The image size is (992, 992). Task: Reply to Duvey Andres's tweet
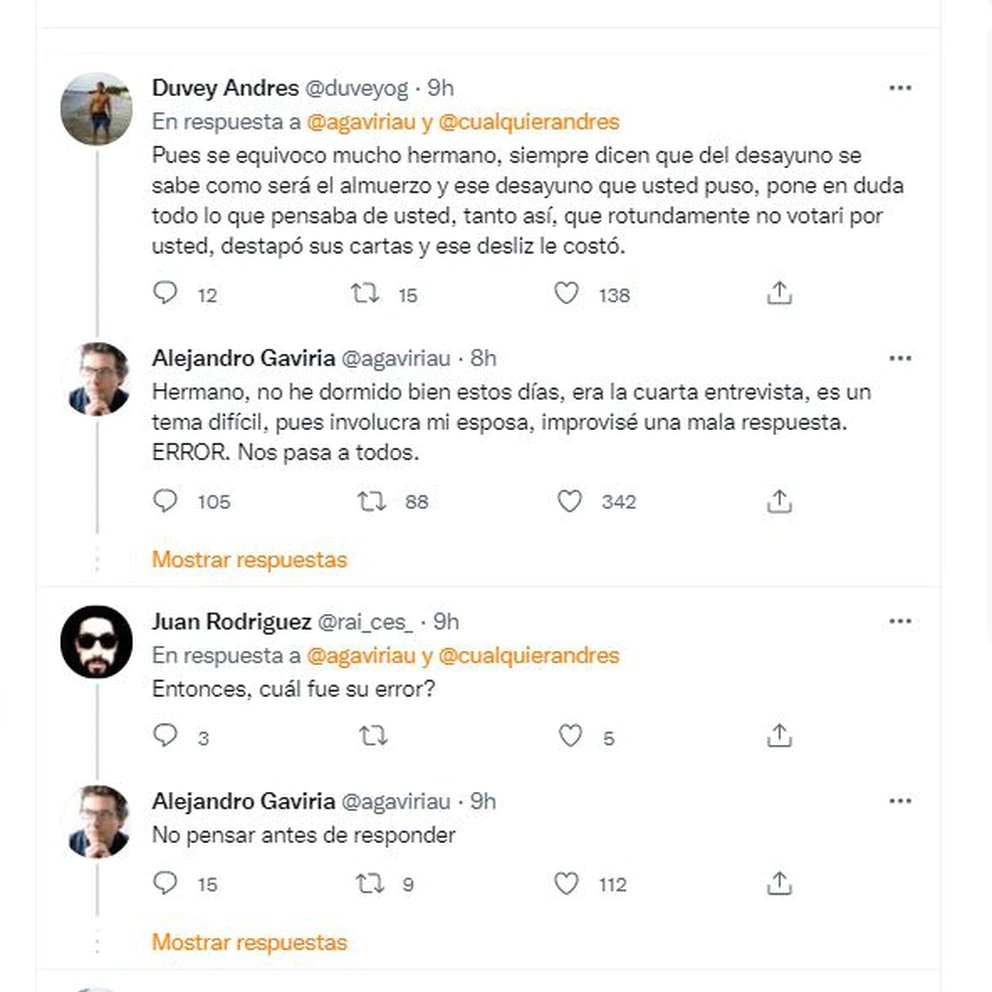[165, 293]
